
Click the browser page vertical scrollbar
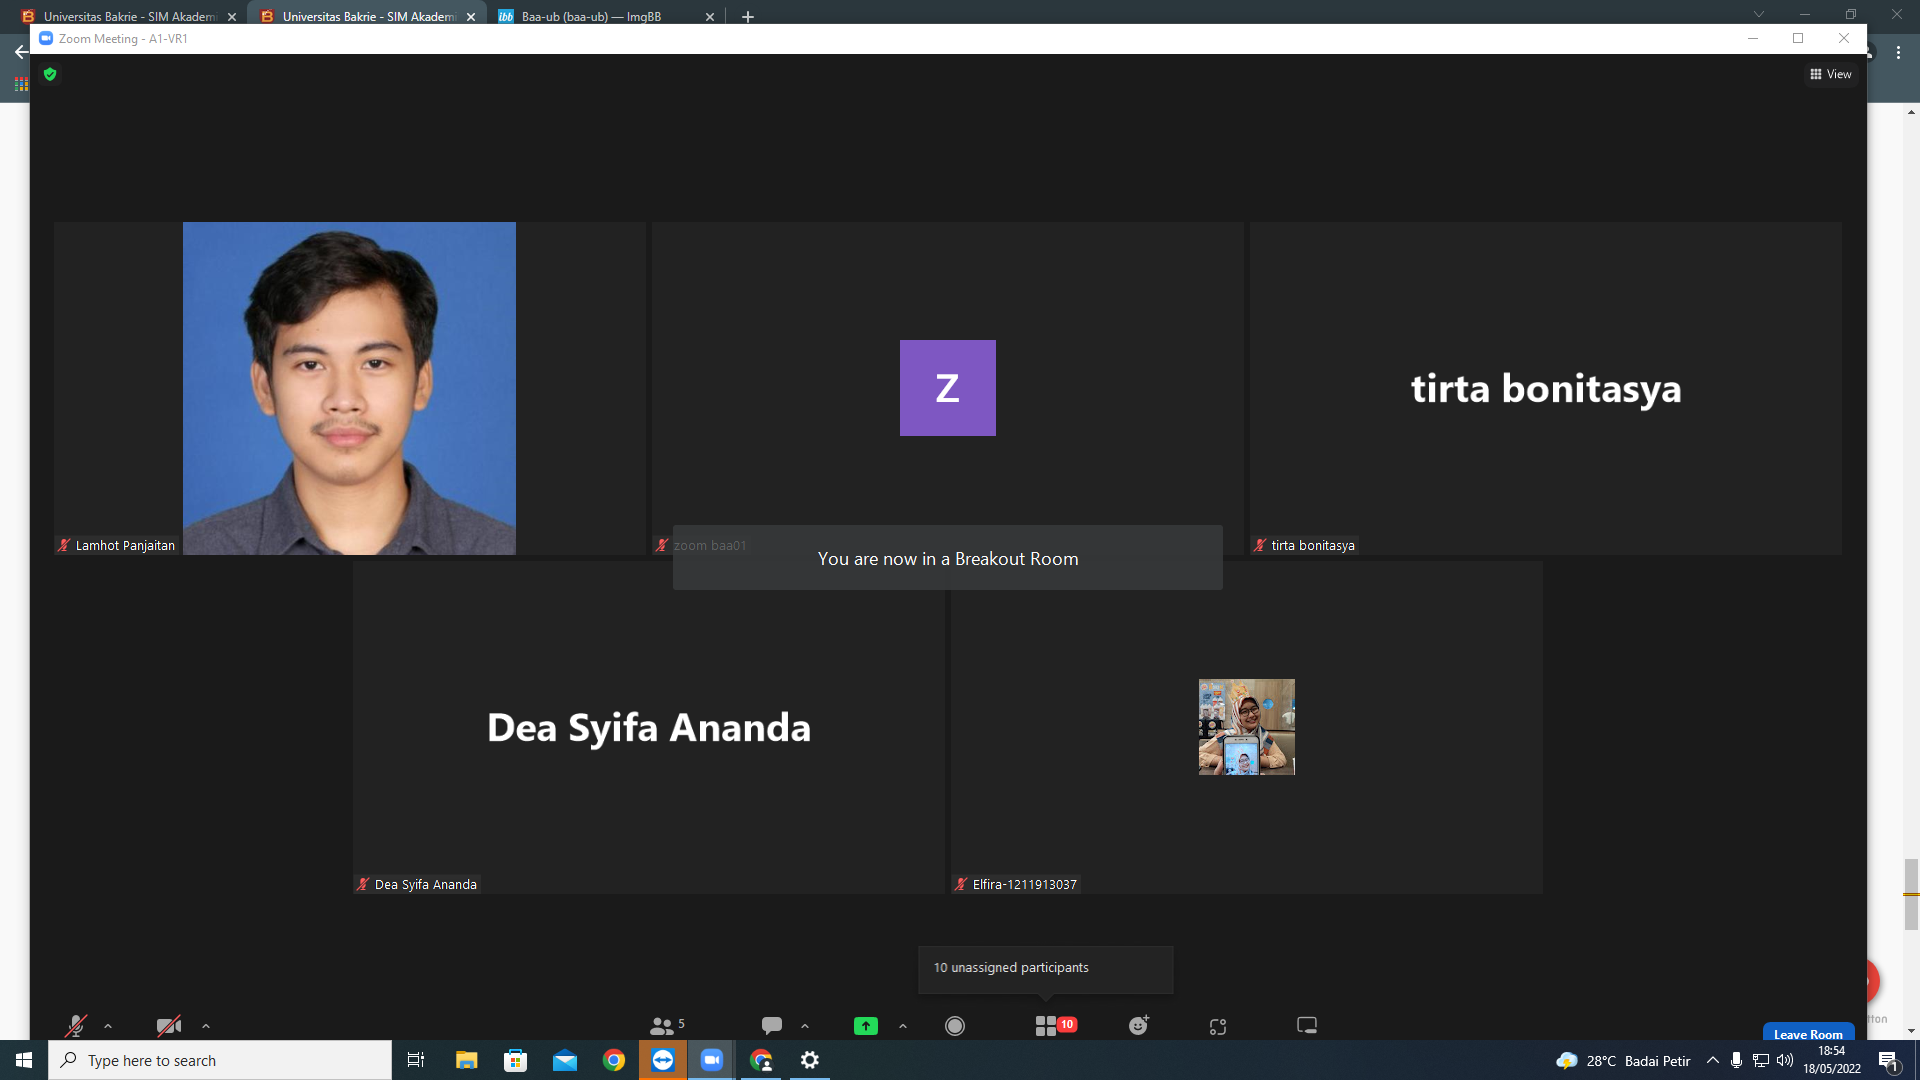pos(1911,894)
